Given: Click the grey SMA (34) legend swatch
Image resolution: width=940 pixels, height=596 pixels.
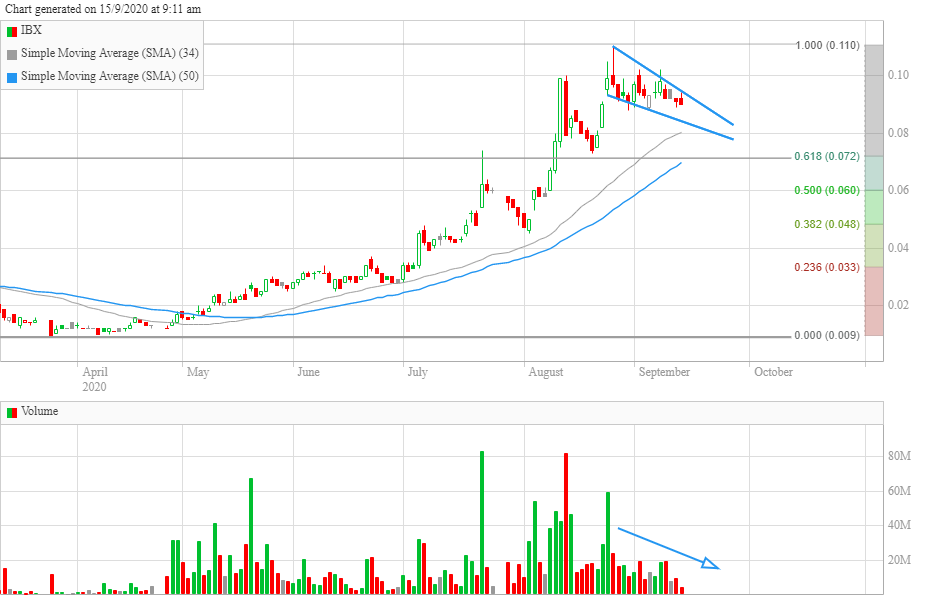Looking at the screenshot, I should (x=12, y=55).
